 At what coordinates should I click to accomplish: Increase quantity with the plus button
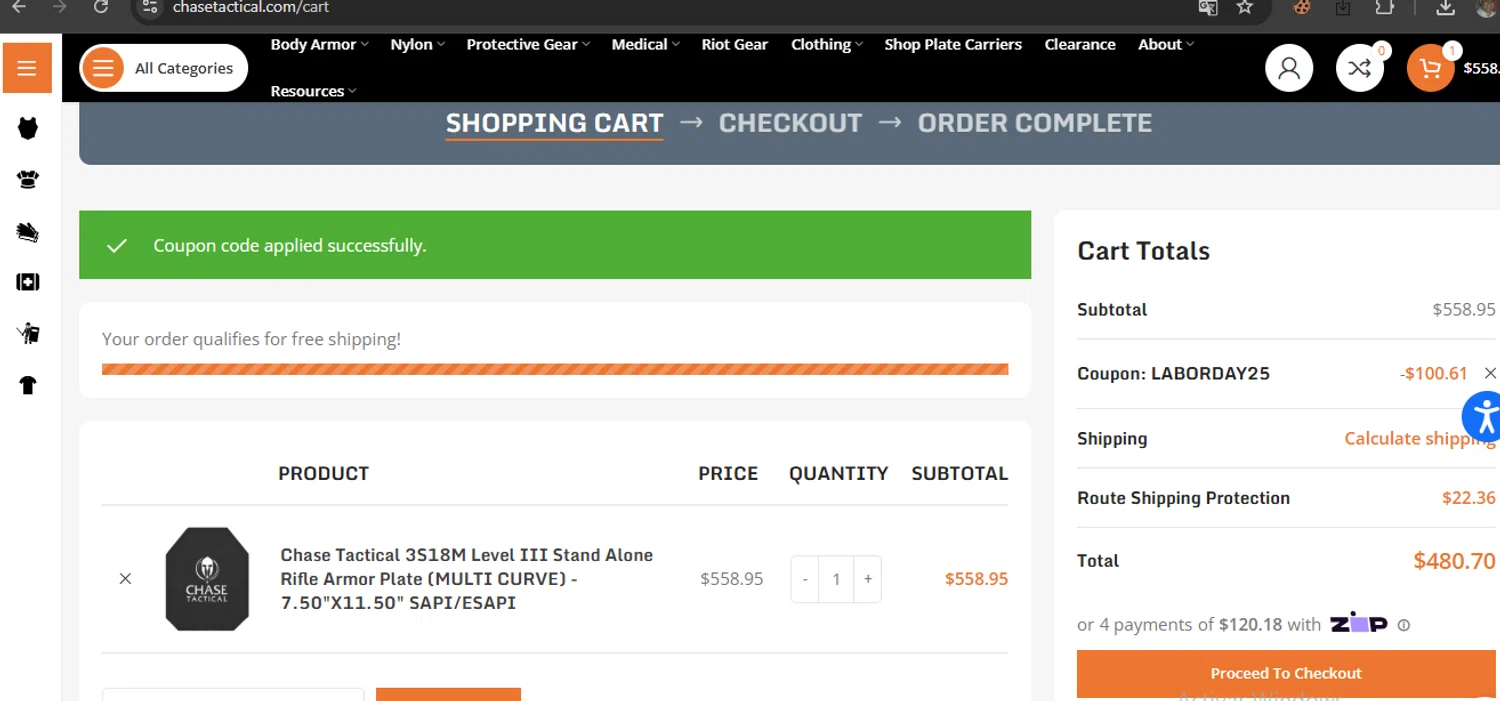867,579
